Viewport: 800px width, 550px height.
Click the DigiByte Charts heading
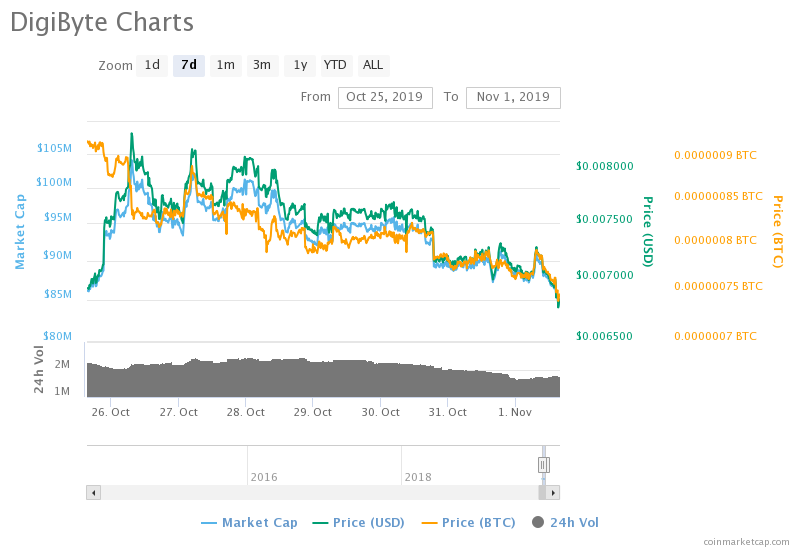(102, 23)
